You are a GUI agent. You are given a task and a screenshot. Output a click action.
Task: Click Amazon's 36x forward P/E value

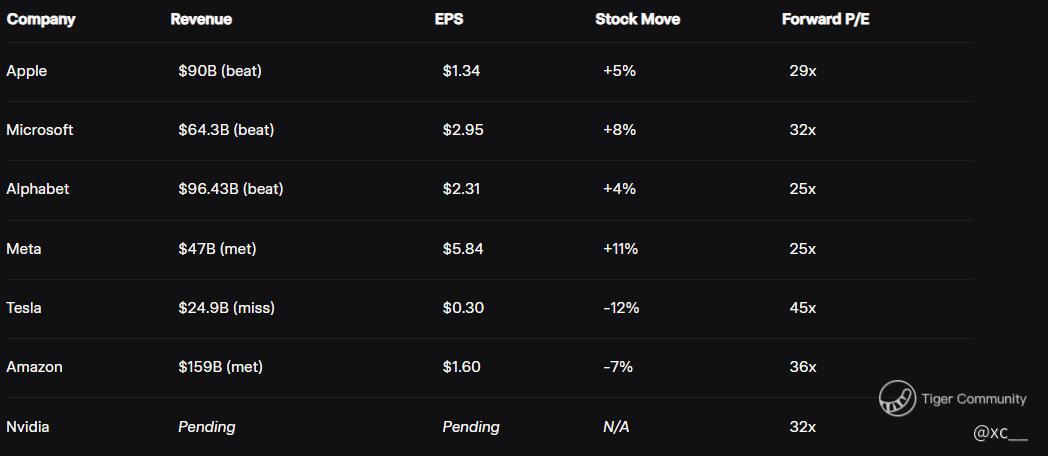click(x=803, y=367)
